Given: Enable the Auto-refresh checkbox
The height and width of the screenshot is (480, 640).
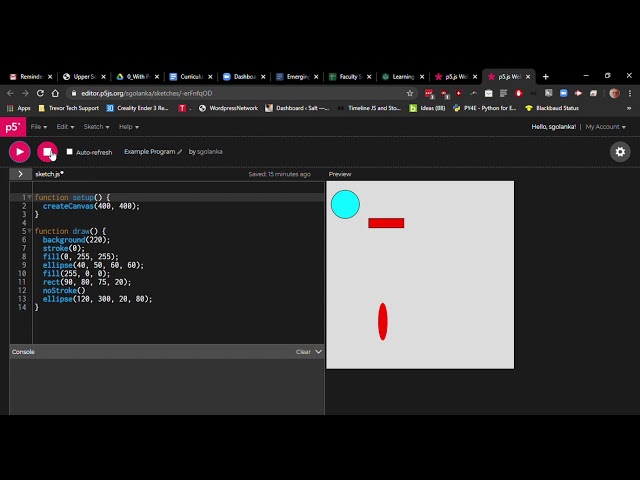Looking at the screenshot, I should click(x=69, y=152).
